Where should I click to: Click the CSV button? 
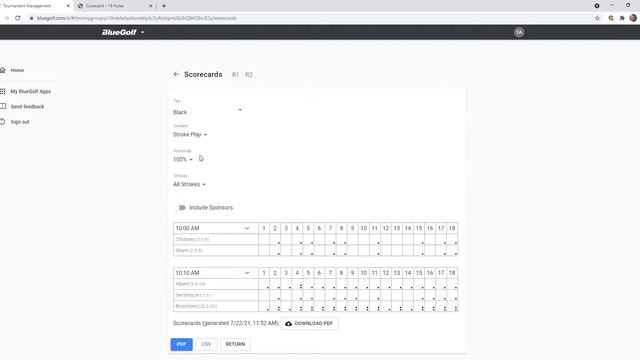(206, 344)
